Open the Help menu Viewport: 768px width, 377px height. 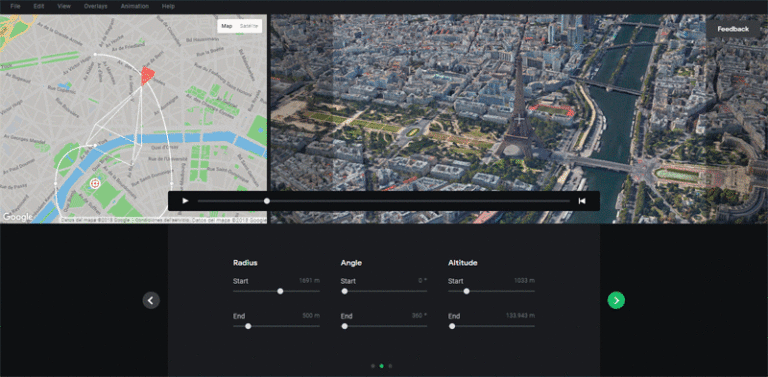[168, 6]
